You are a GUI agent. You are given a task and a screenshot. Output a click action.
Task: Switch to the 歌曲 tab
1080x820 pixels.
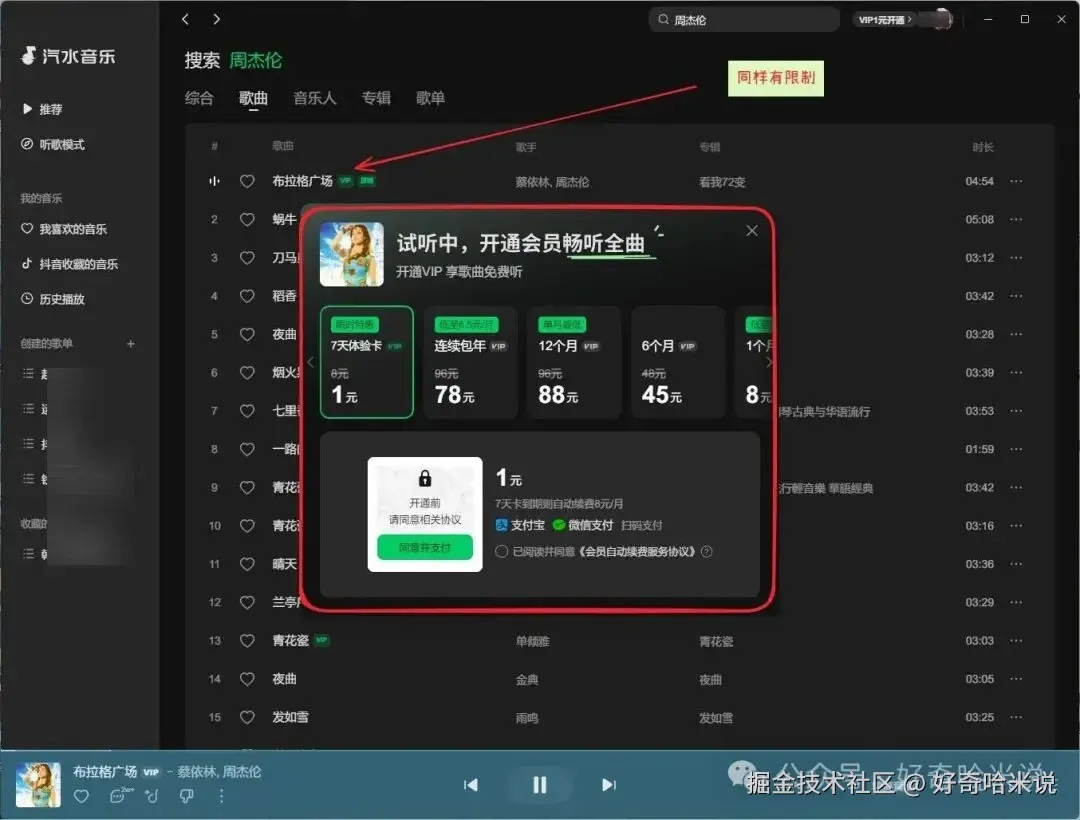point(253,98)
